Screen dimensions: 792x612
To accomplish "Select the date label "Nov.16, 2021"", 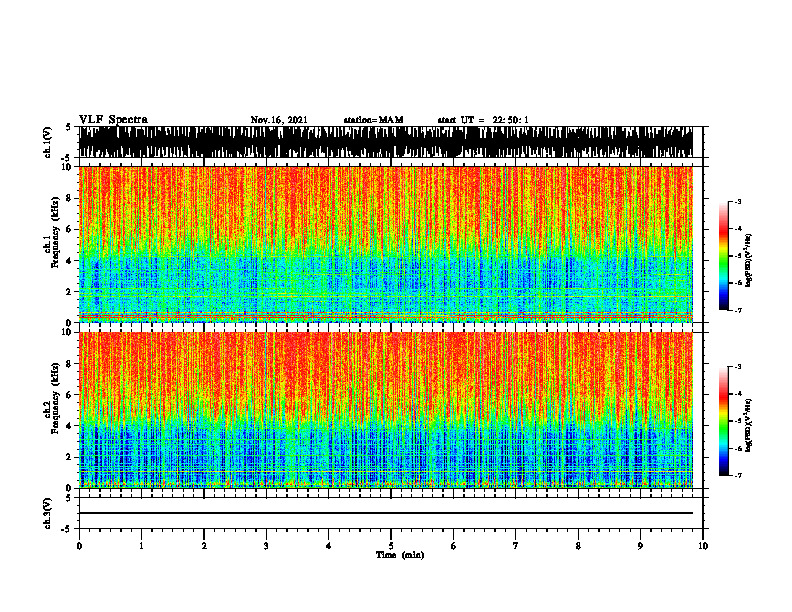I will point(279,120).
